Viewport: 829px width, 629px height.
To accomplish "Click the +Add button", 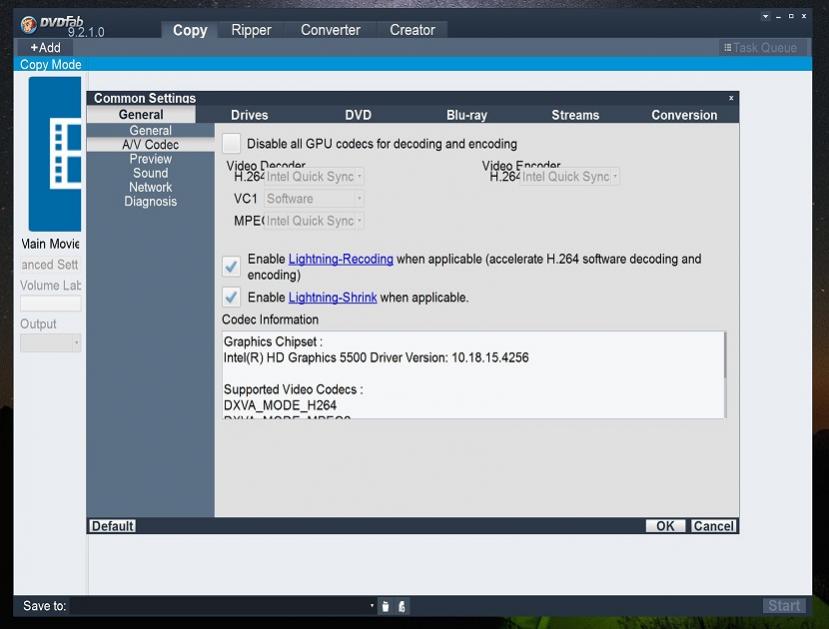I will pos(45,47).
